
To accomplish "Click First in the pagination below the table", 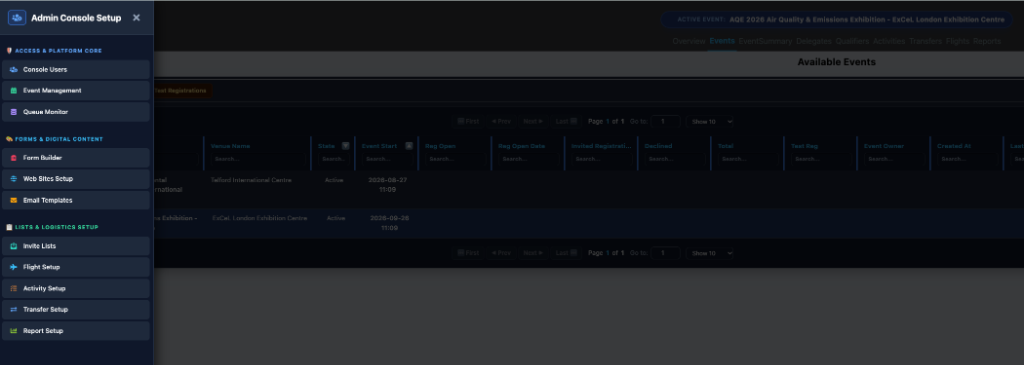I will [468, 253].
